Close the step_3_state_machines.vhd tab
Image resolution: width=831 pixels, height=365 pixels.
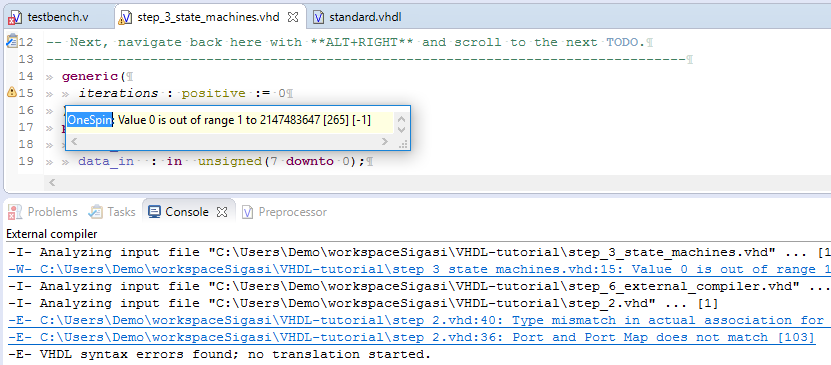point(293,17)
